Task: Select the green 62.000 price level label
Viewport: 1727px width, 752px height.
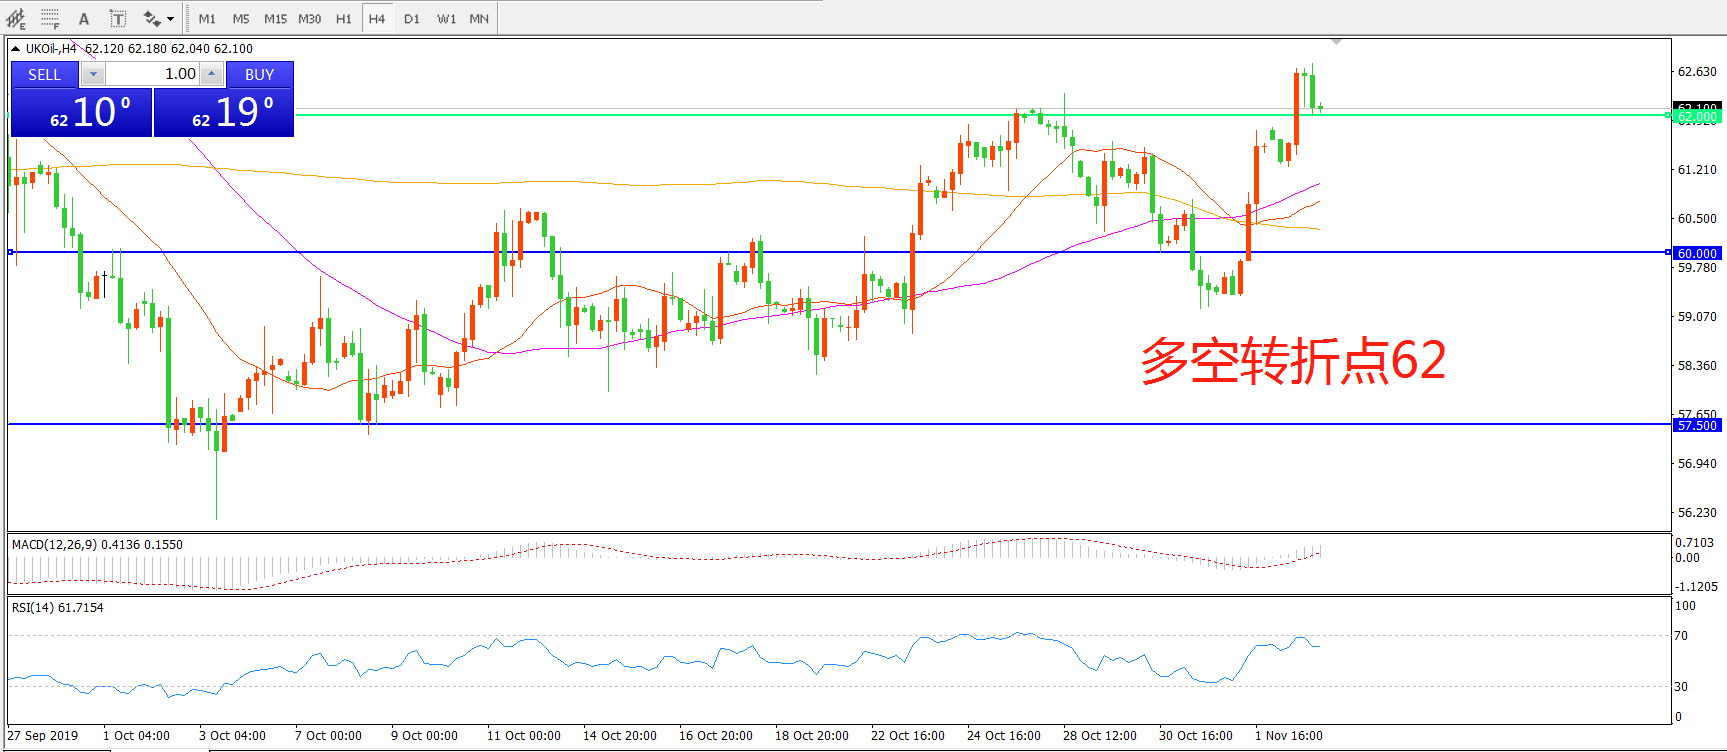Action: (1697, 117)
